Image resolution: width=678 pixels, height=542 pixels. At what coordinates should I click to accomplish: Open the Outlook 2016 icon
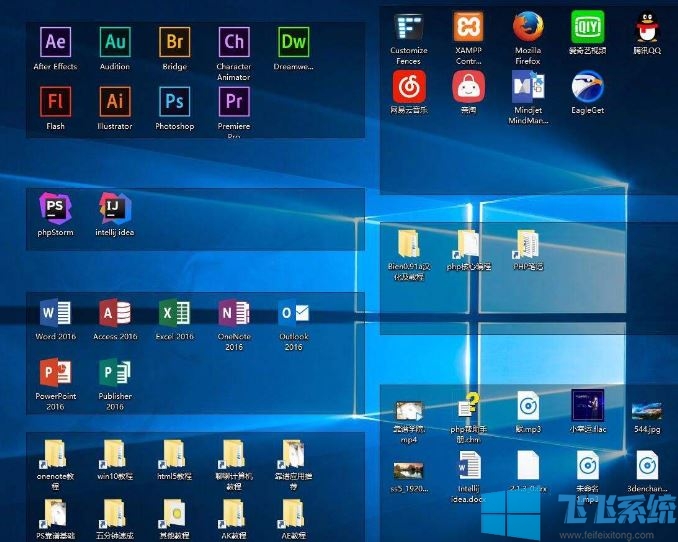(x=293, y=313)
